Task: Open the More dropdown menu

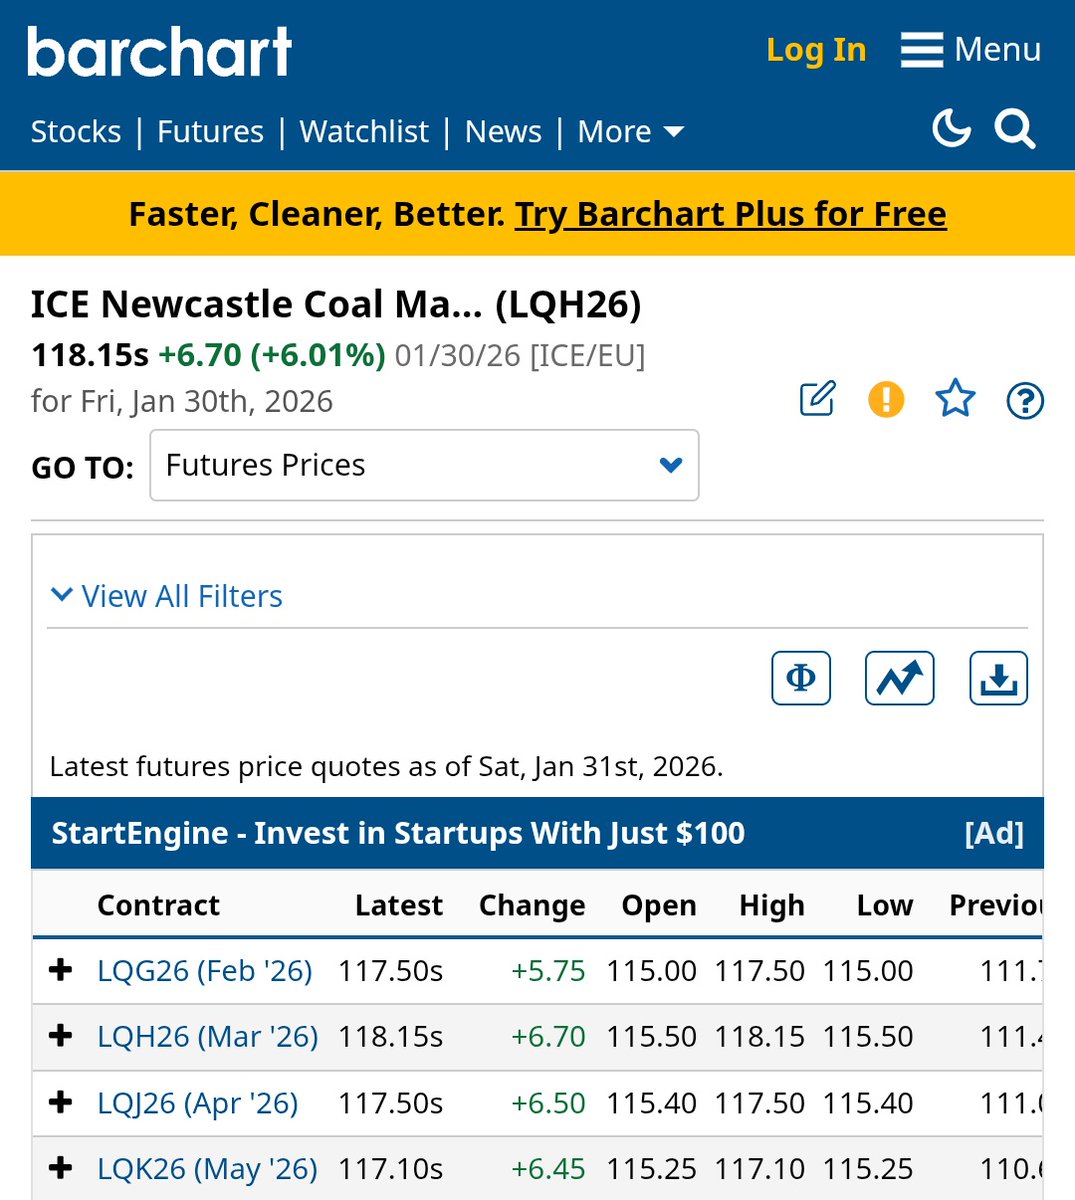Action: tap(630, 132)
